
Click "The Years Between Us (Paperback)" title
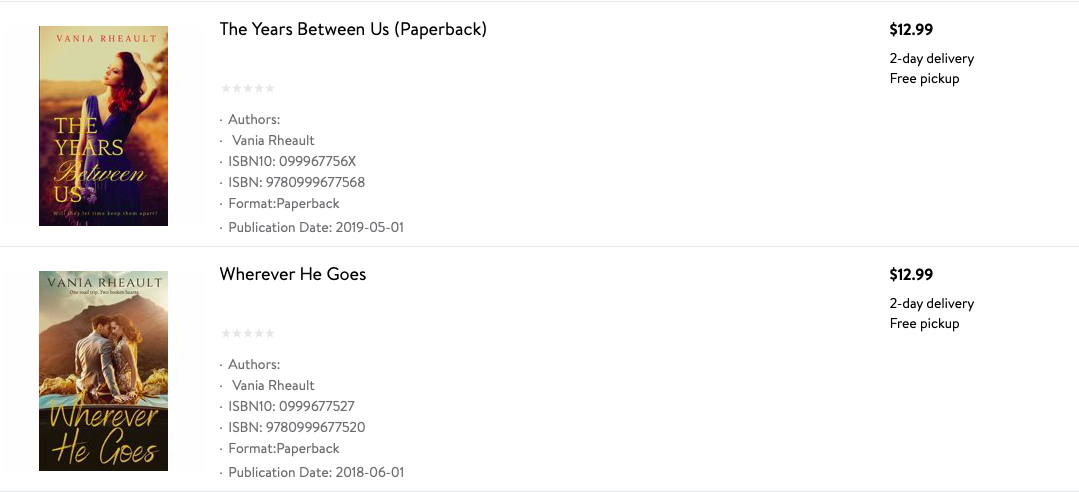click(353, 29)
